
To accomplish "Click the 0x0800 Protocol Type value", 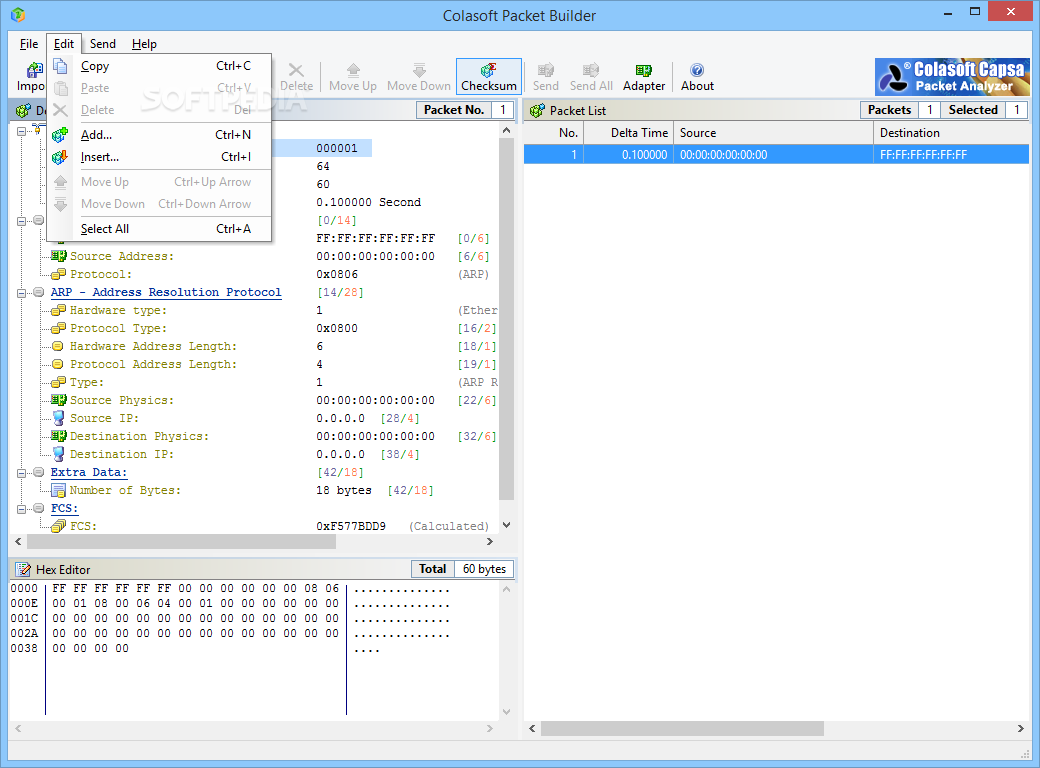I will click(x=337, y=328).
